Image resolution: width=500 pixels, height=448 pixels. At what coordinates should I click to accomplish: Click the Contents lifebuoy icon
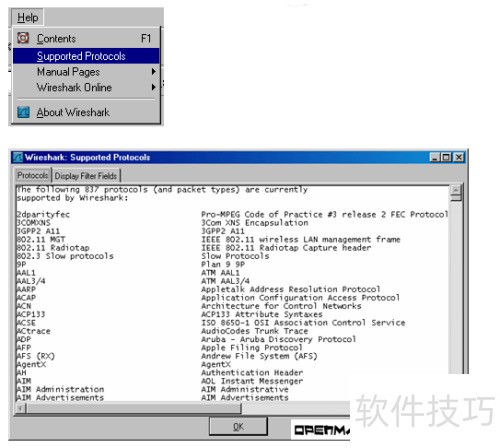tap(23, 38)
